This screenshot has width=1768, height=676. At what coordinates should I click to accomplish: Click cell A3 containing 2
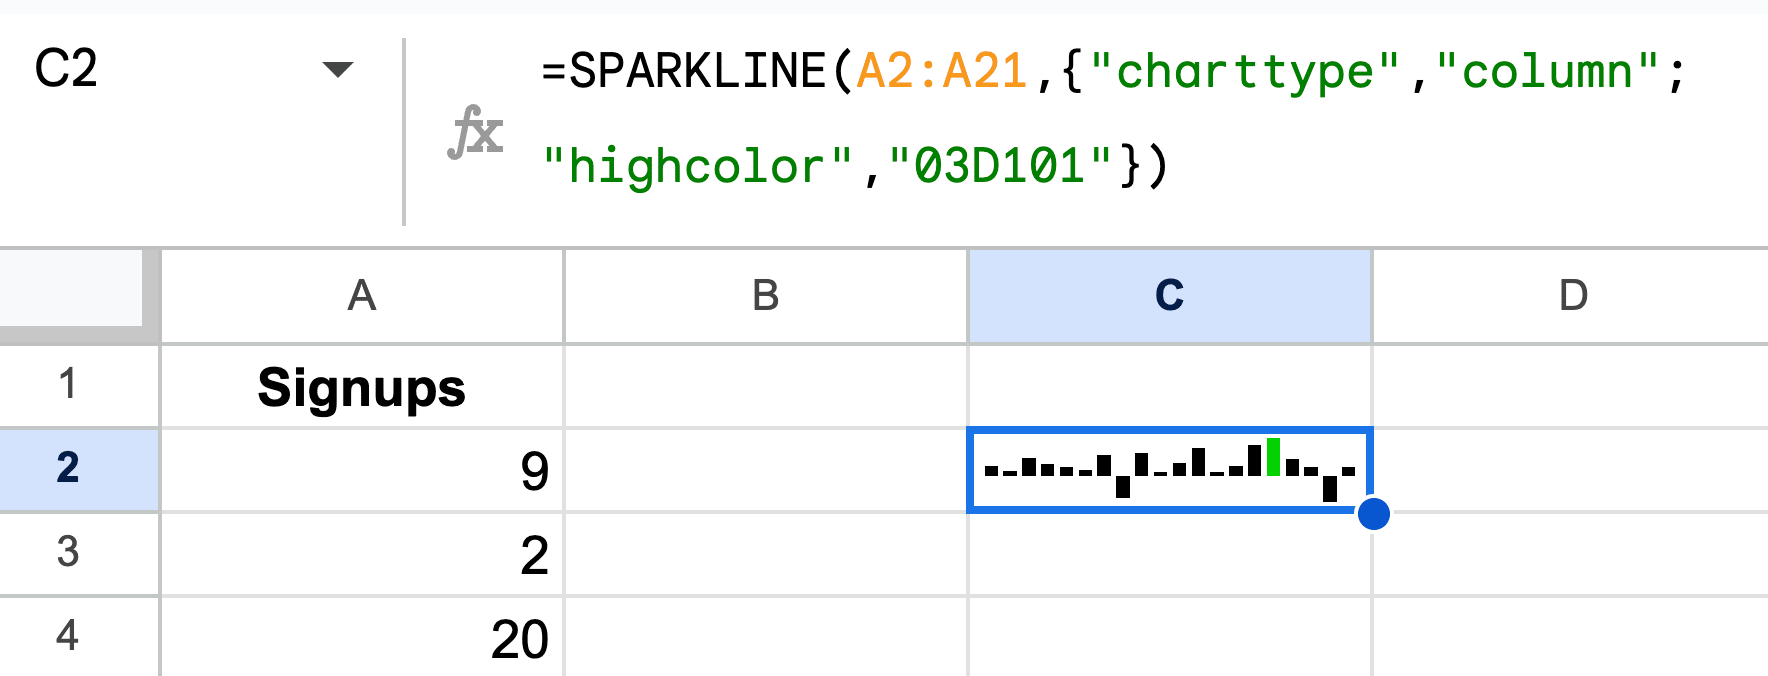pos(362,554)
